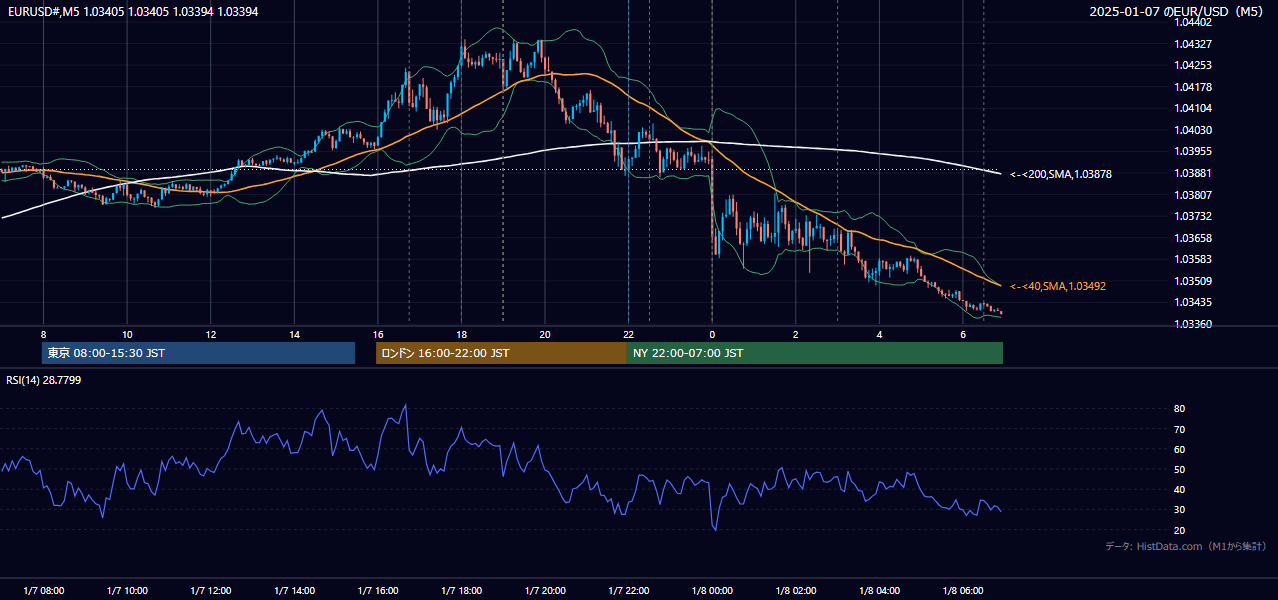Click hour 6 on the price chart axis
Viewport: 1278px width, 600px height.
tap(963, 334)
